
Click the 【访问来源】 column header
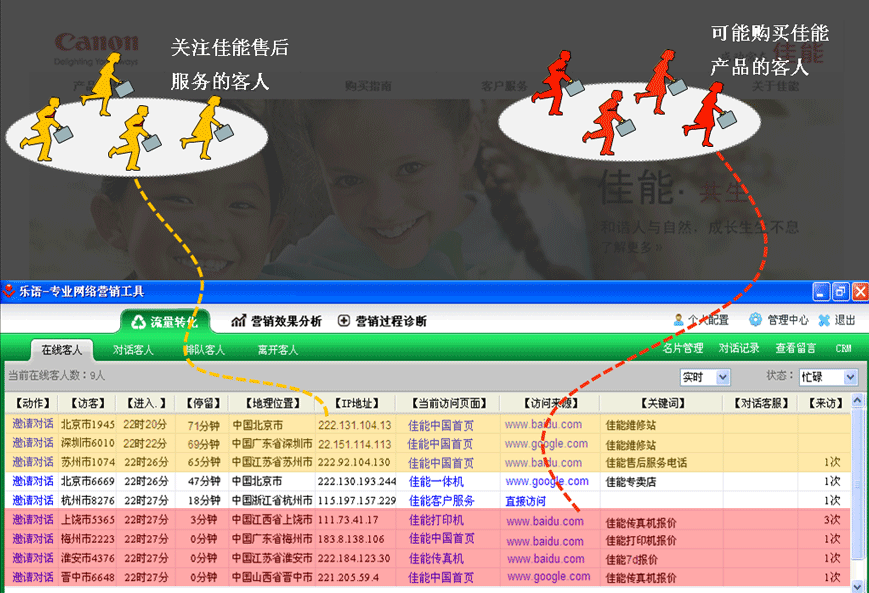550,403
